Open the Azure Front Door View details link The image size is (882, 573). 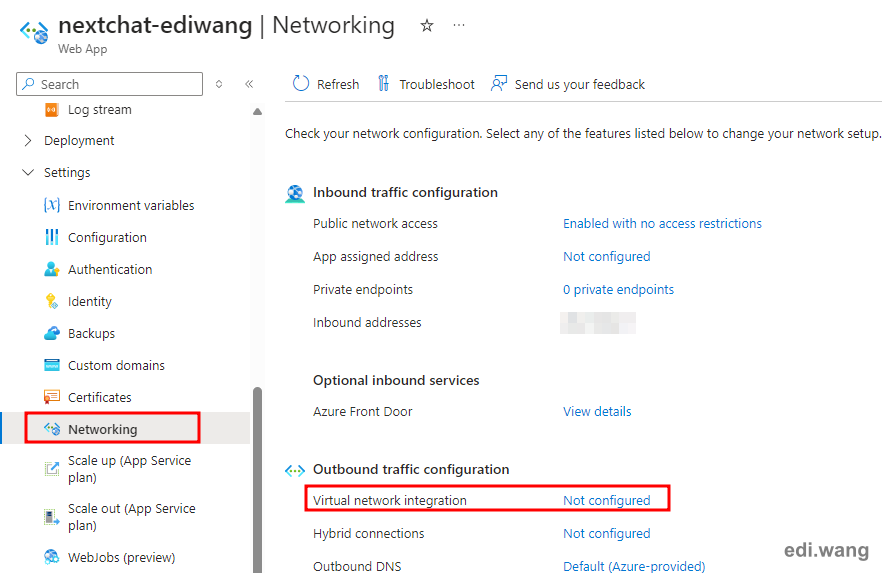(x=597, y=412)
